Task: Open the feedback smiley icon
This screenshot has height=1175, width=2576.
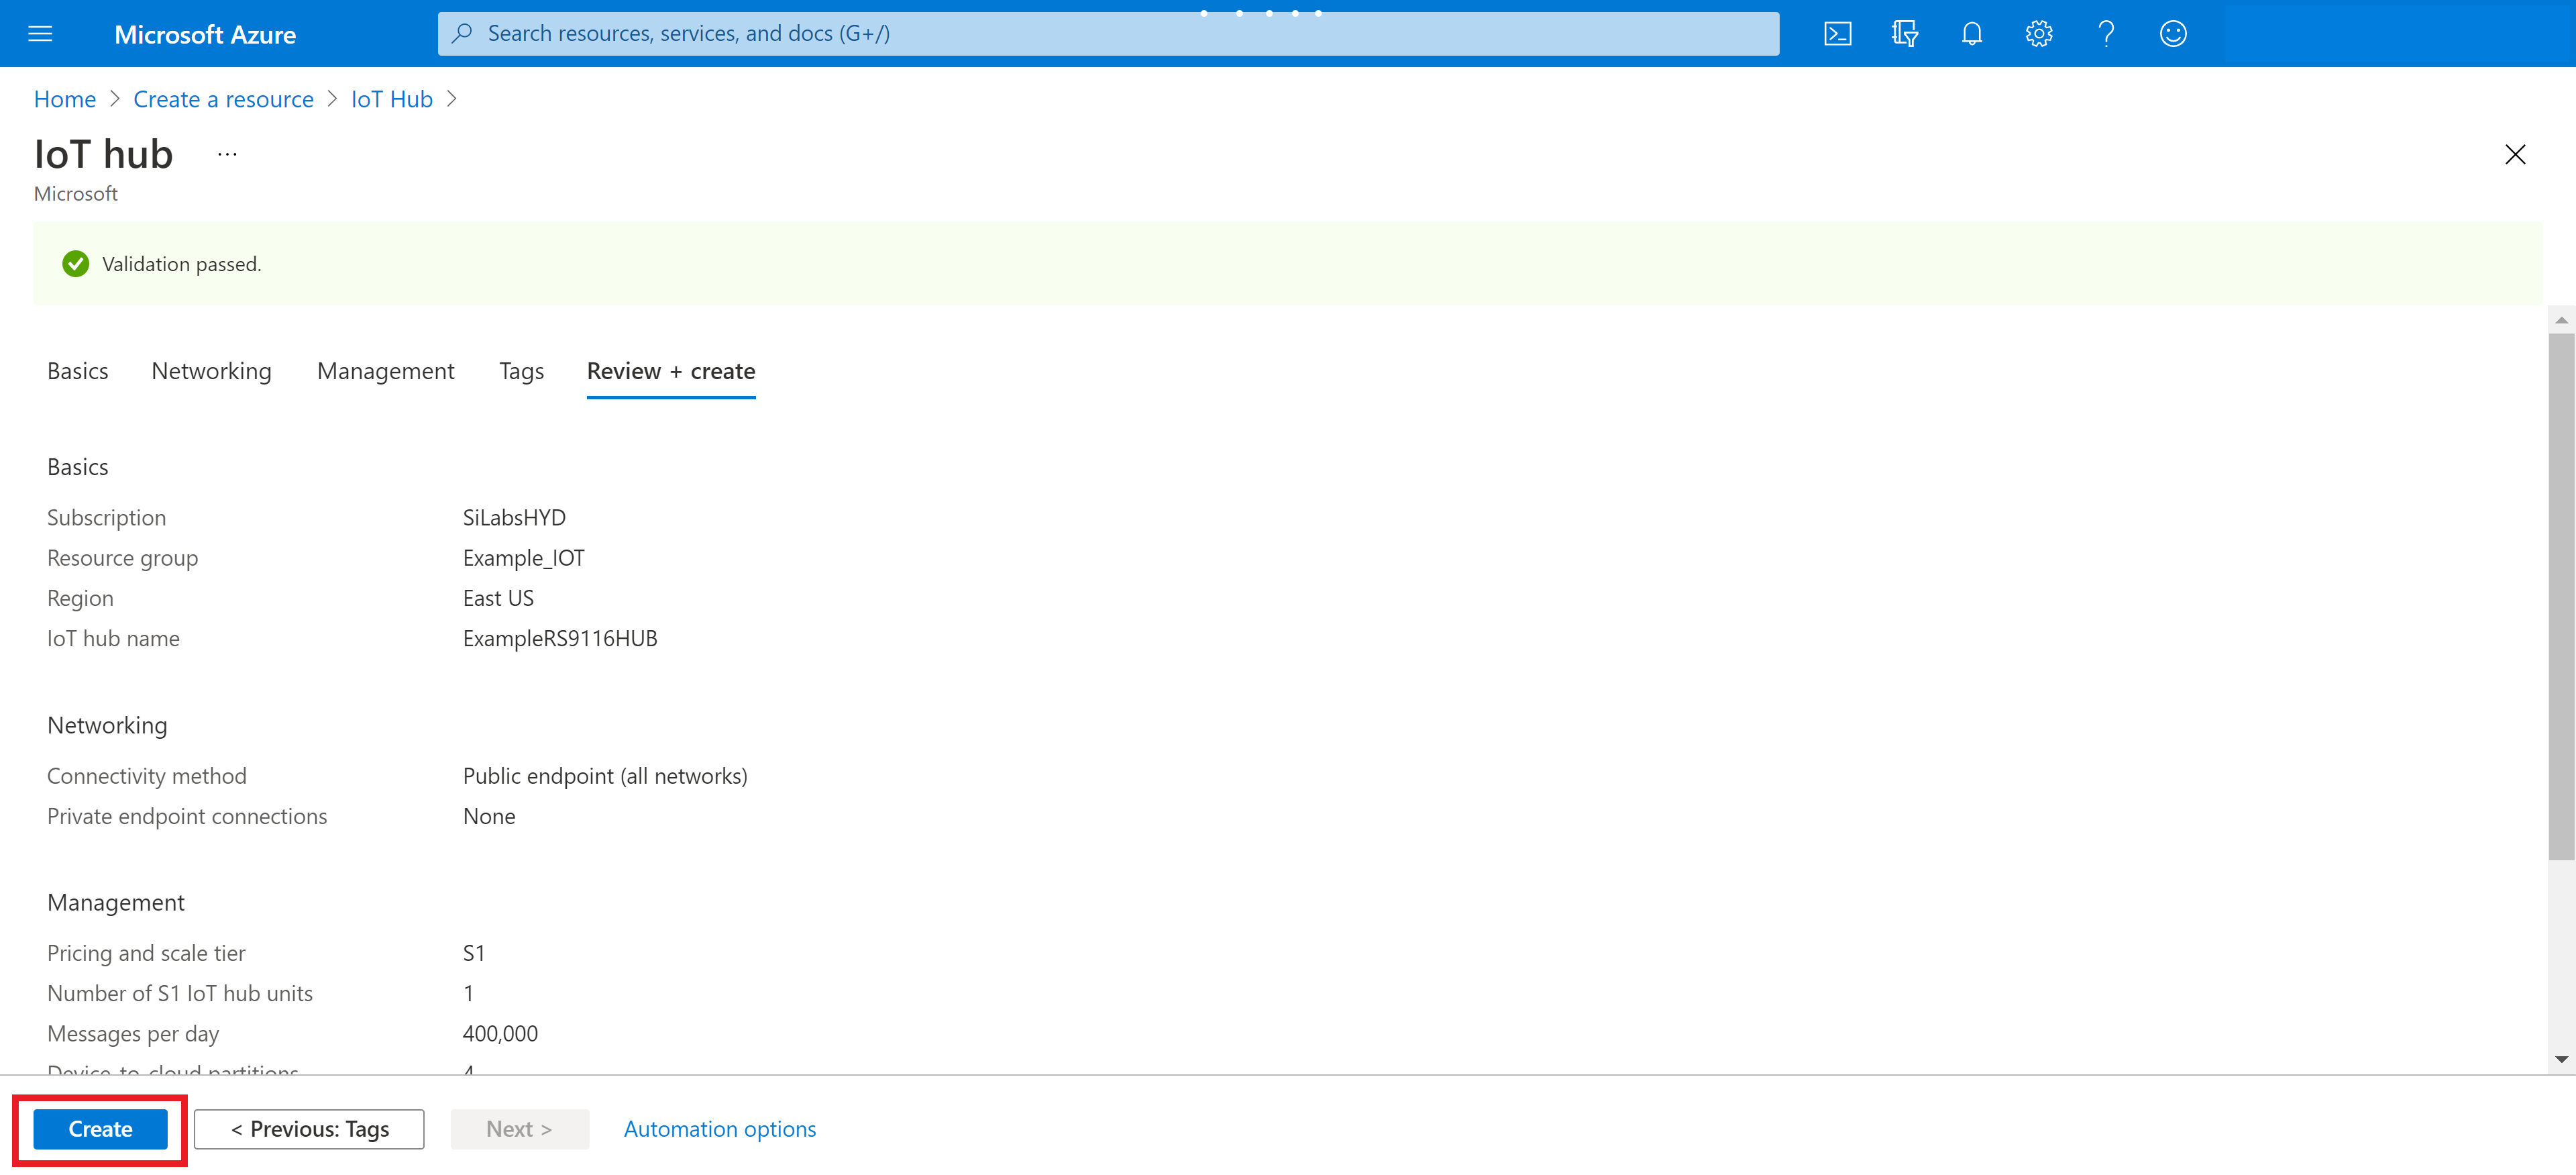Action: coord(2172,34)
